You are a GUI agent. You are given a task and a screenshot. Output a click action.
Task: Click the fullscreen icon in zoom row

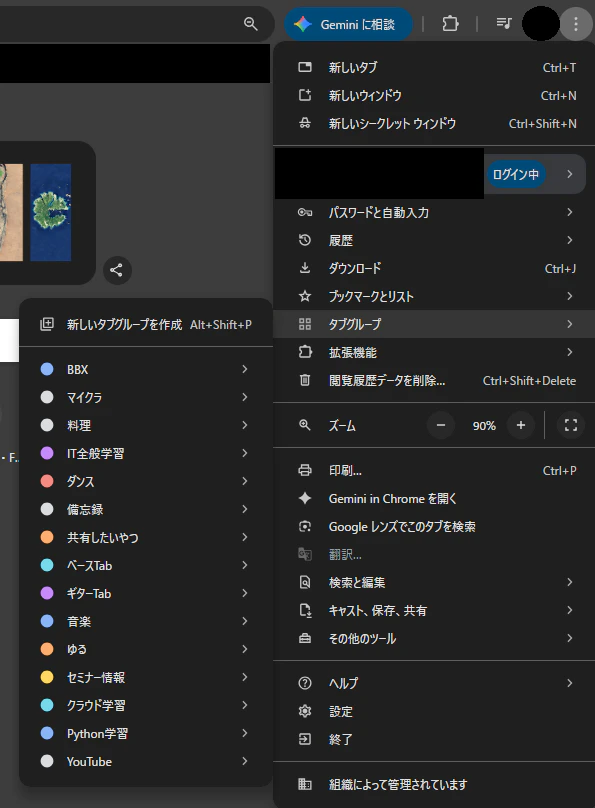571,426
